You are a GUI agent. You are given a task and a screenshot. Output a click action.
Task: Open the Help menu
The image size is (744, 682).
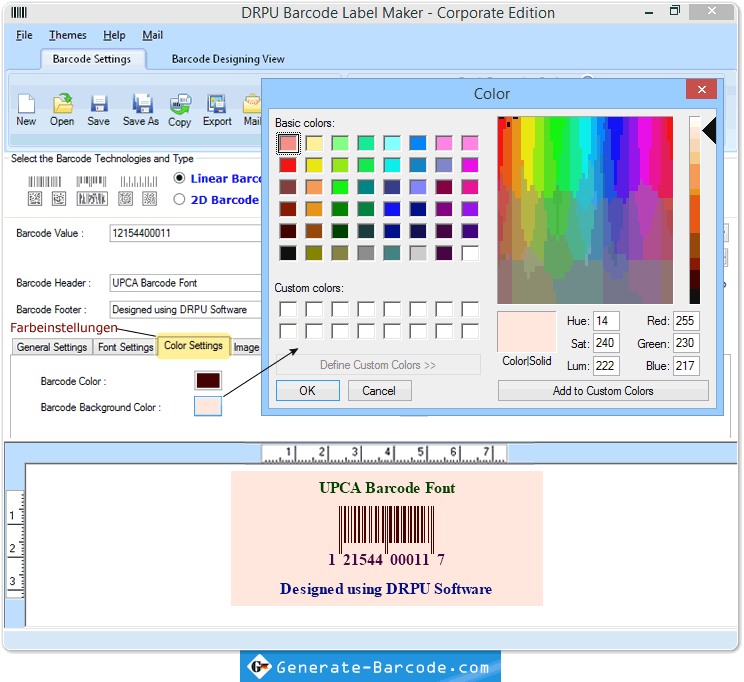tap(114, 35)
